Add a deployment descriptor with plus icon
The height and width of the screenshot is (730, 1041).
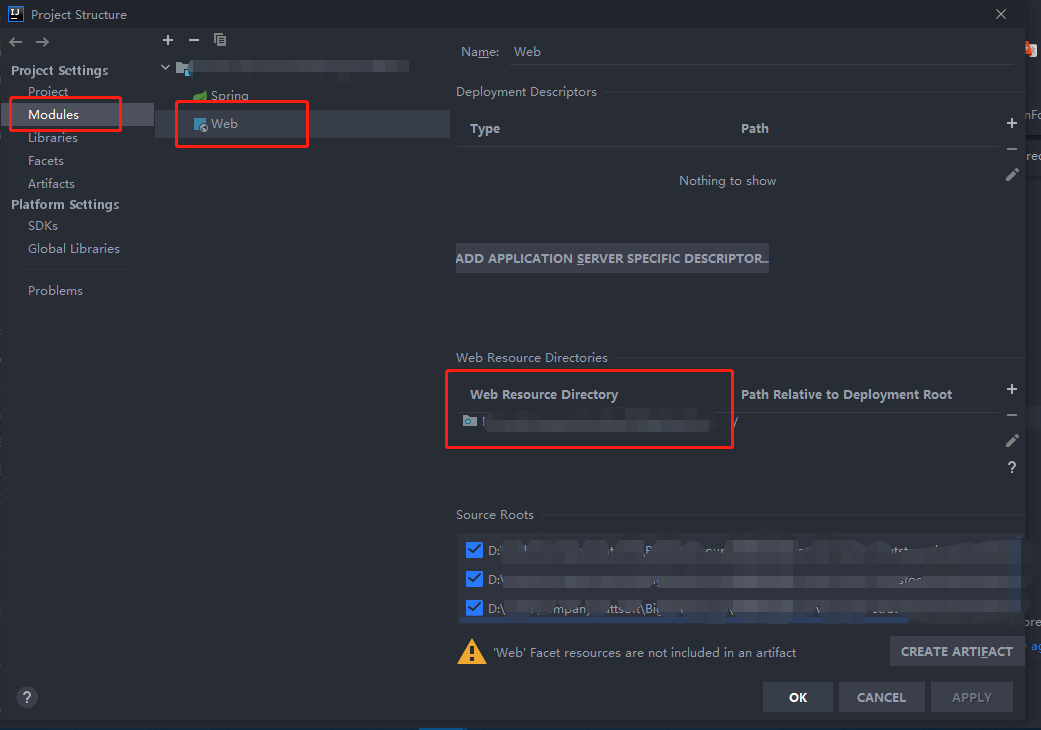[1012, 123]
